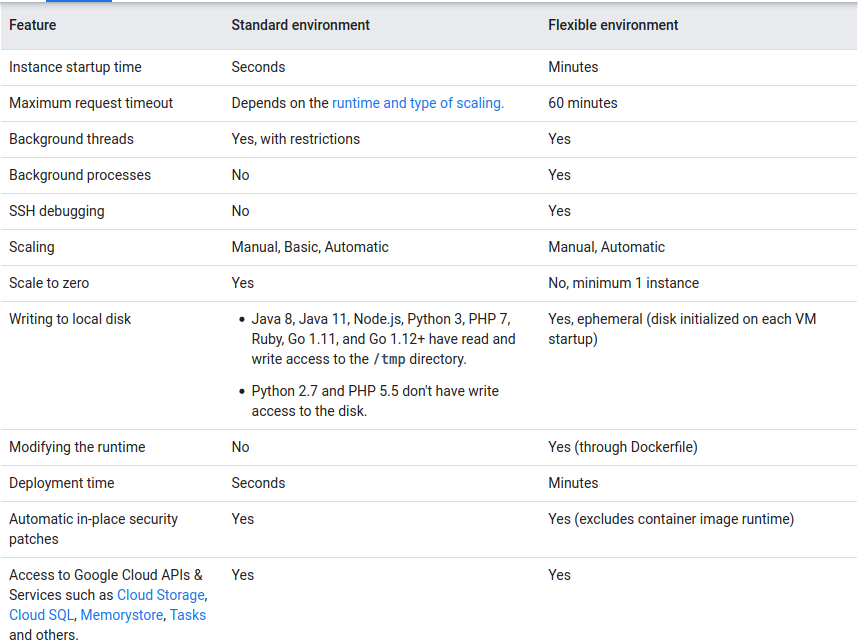Open the Memorystore link

[x=121, y=615]
